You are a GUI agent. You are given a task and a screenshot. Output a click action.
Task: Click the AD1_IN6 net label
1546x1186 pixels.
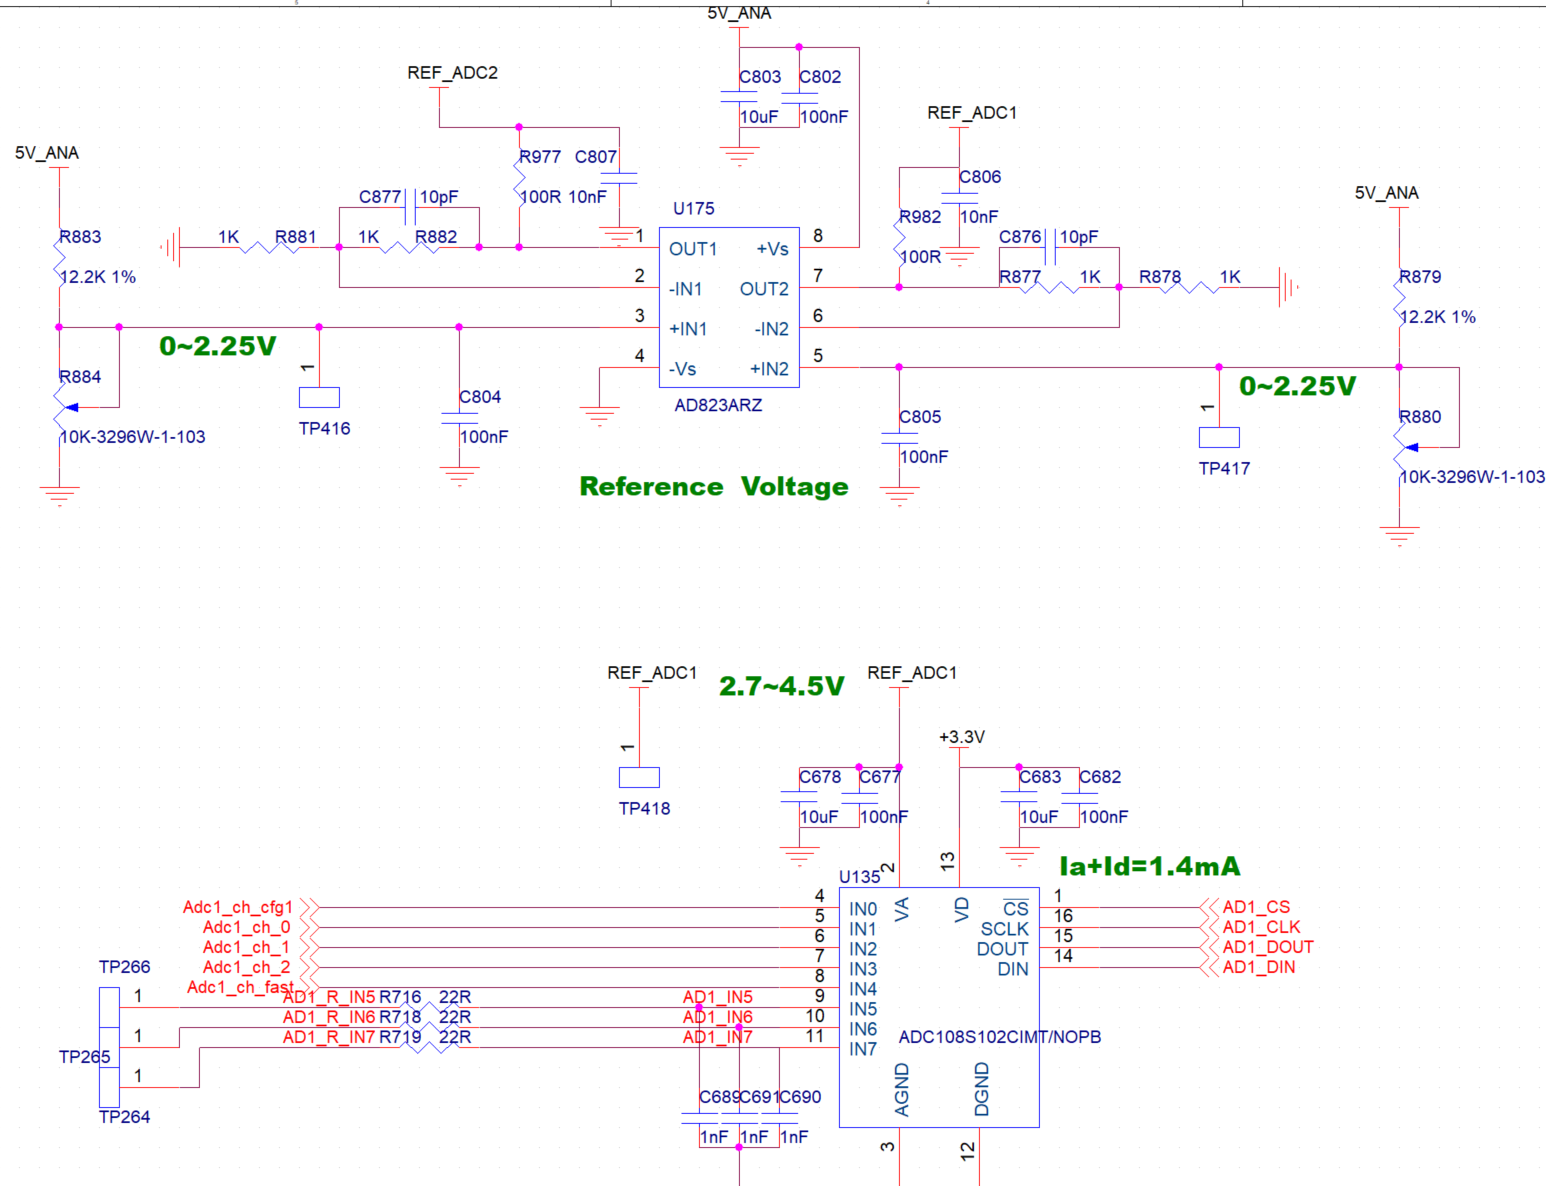(x=718, y=1017)
